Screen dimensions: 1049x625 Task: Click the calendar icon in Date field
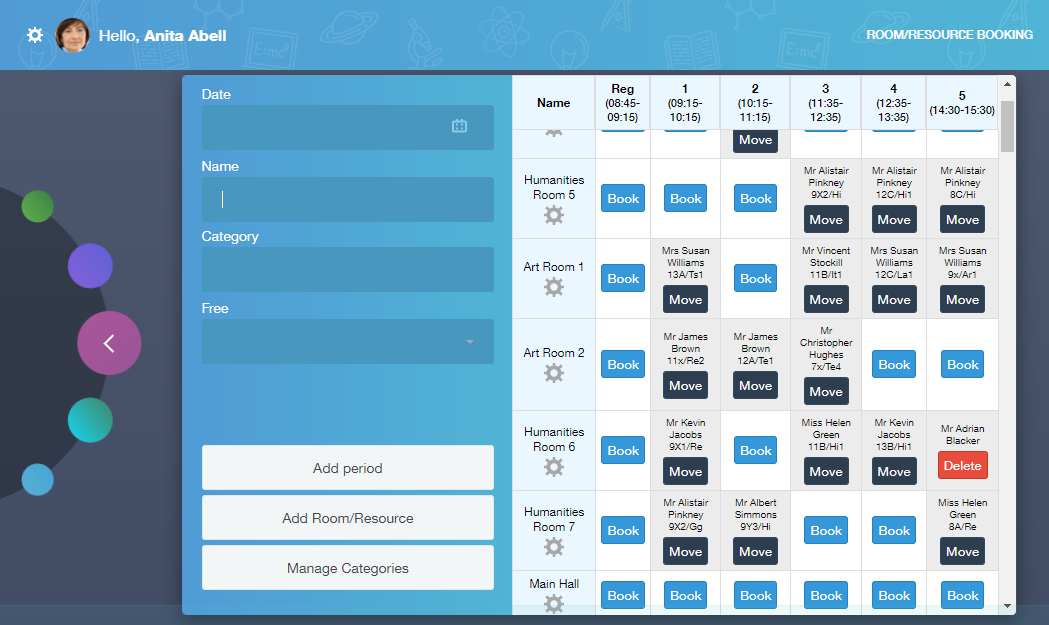point(459,126)
